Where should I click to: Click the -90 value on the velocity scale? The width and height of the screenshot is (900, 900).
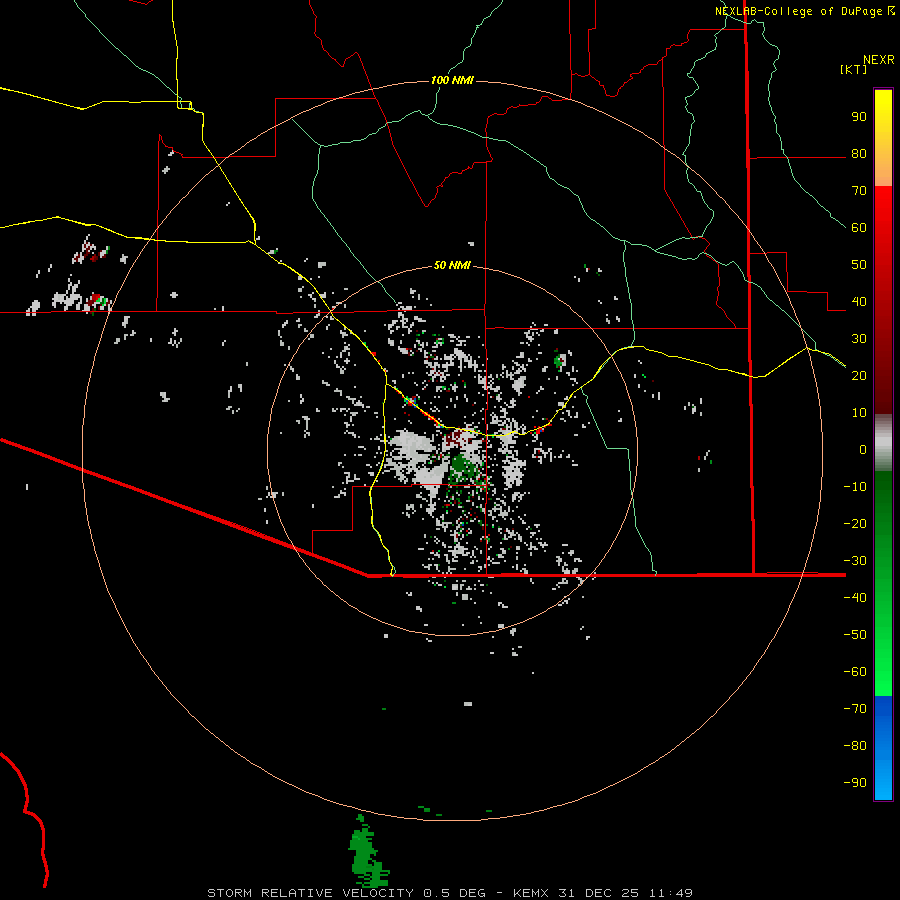point(855,782)
